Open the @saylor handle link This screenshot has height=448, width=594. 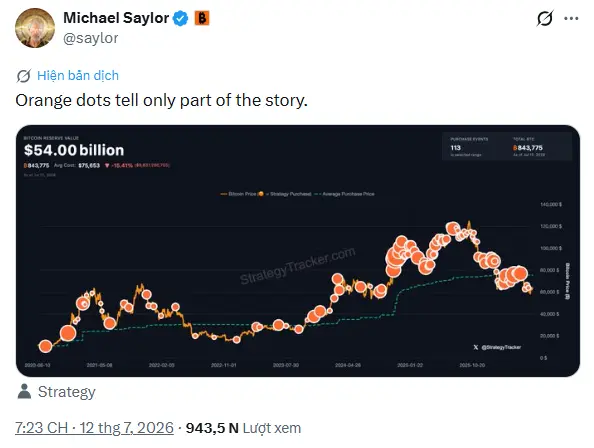(x=91, y=38)
